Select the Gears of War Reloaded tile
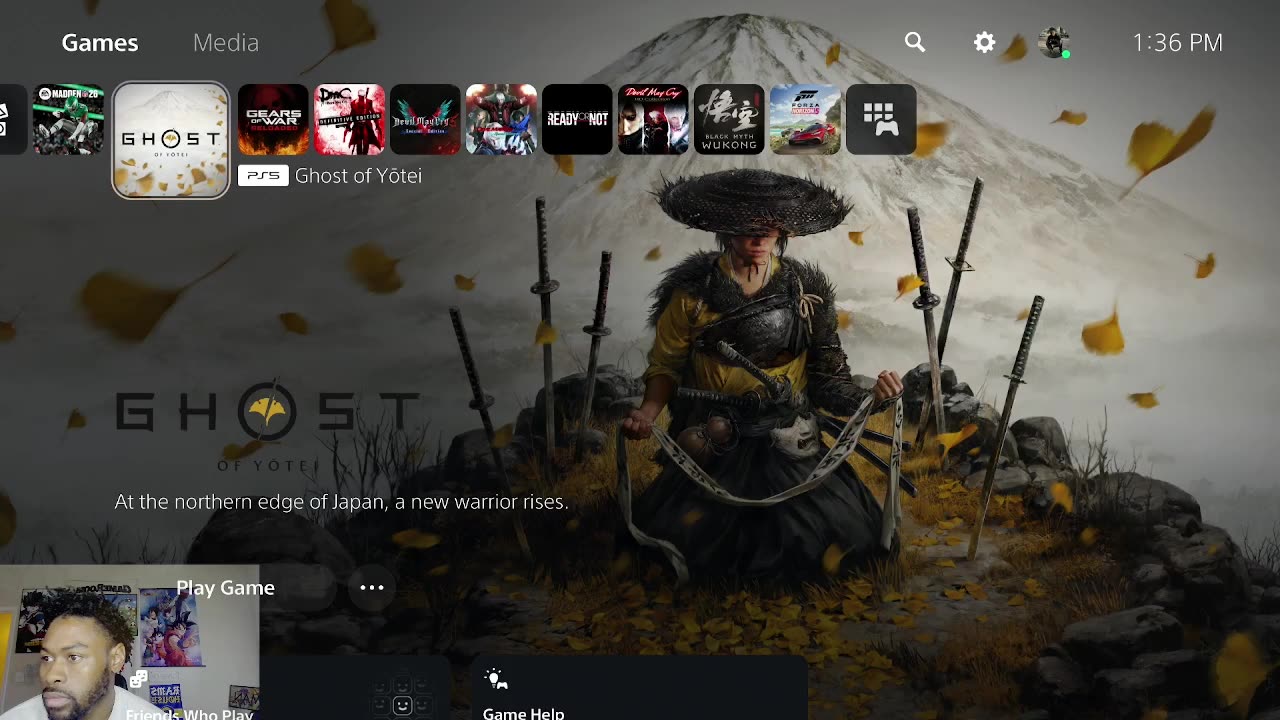The image size is (1280, 720). coord(273,120)
